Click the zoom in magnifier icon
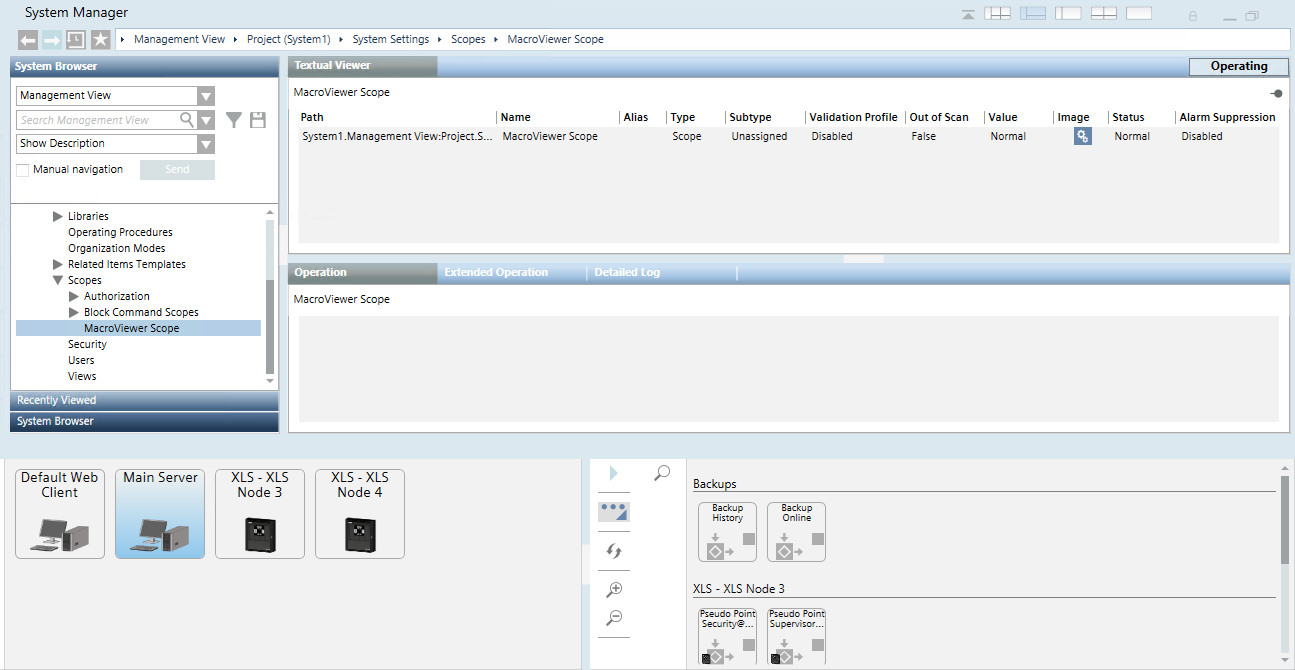This screenshot has width=1295, height=670. pos(613,589)
